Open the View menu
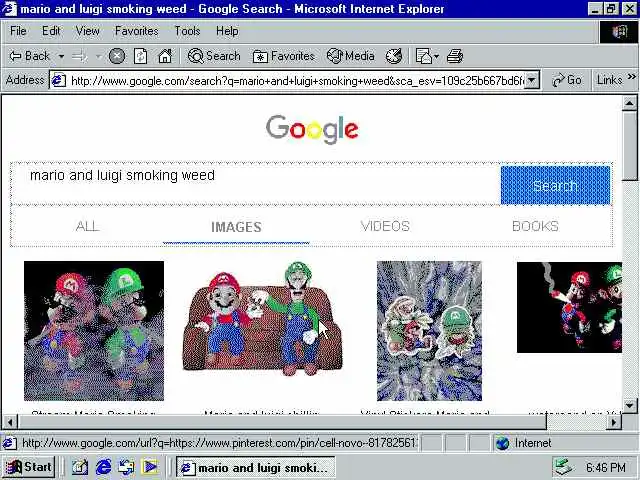Image resolution: width=640 pixels, height=480 pixels. click(x=87, y=31)
